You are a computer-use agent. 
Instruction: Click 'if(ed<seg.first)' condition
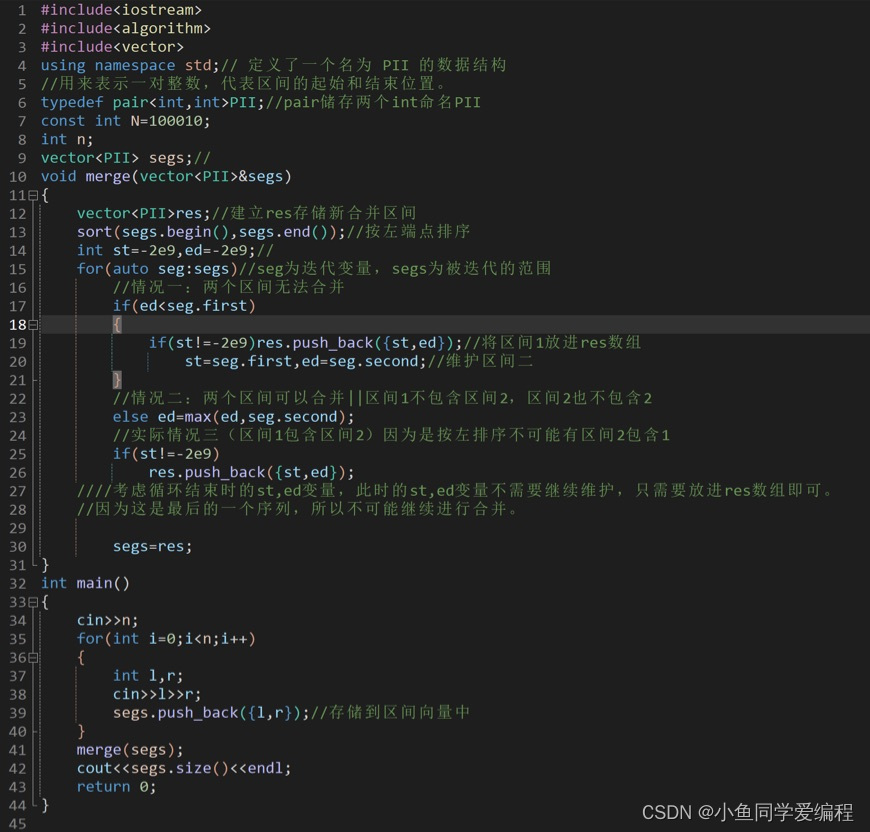(184, 306)
